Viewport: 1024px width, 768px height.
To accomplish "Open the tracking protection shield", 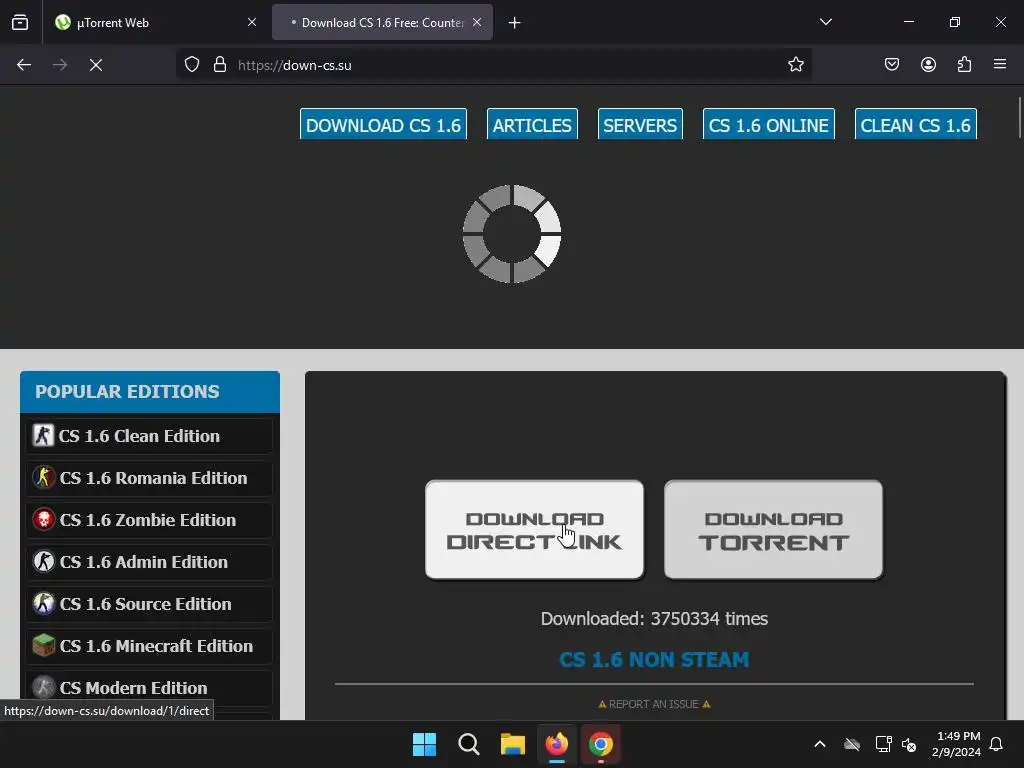I will point(191,65).
